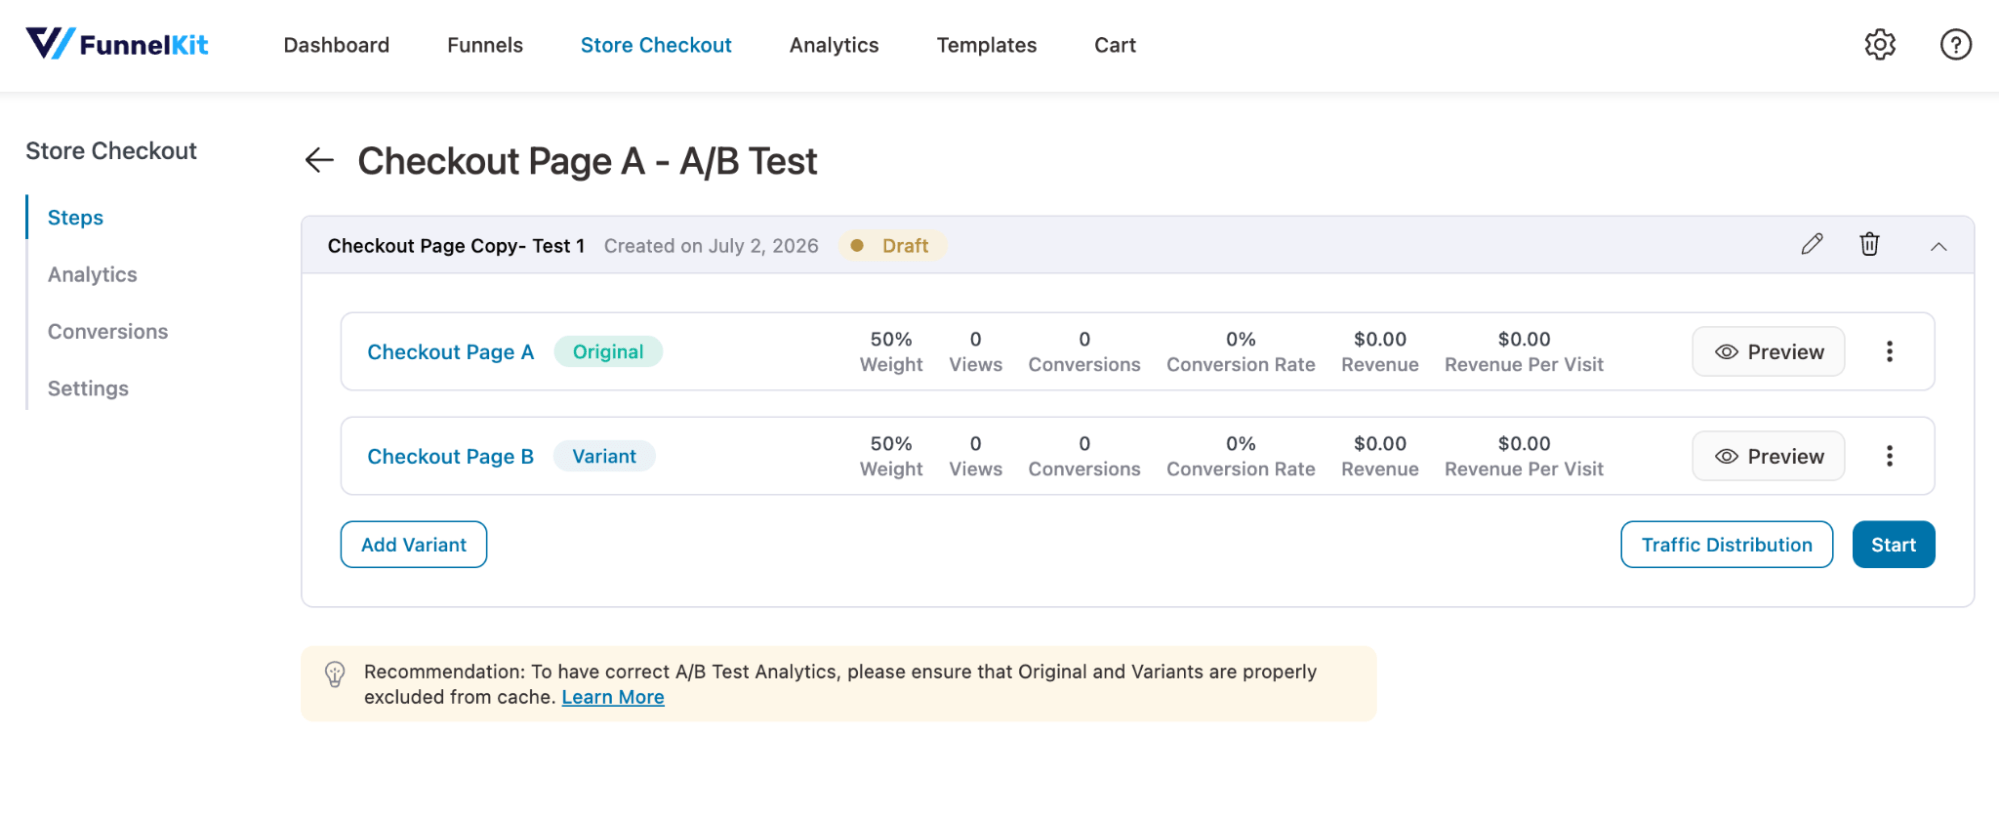Click 50% Weight for Checkout Page A
Screen dimensions: 1999x835
click(891, 352)
